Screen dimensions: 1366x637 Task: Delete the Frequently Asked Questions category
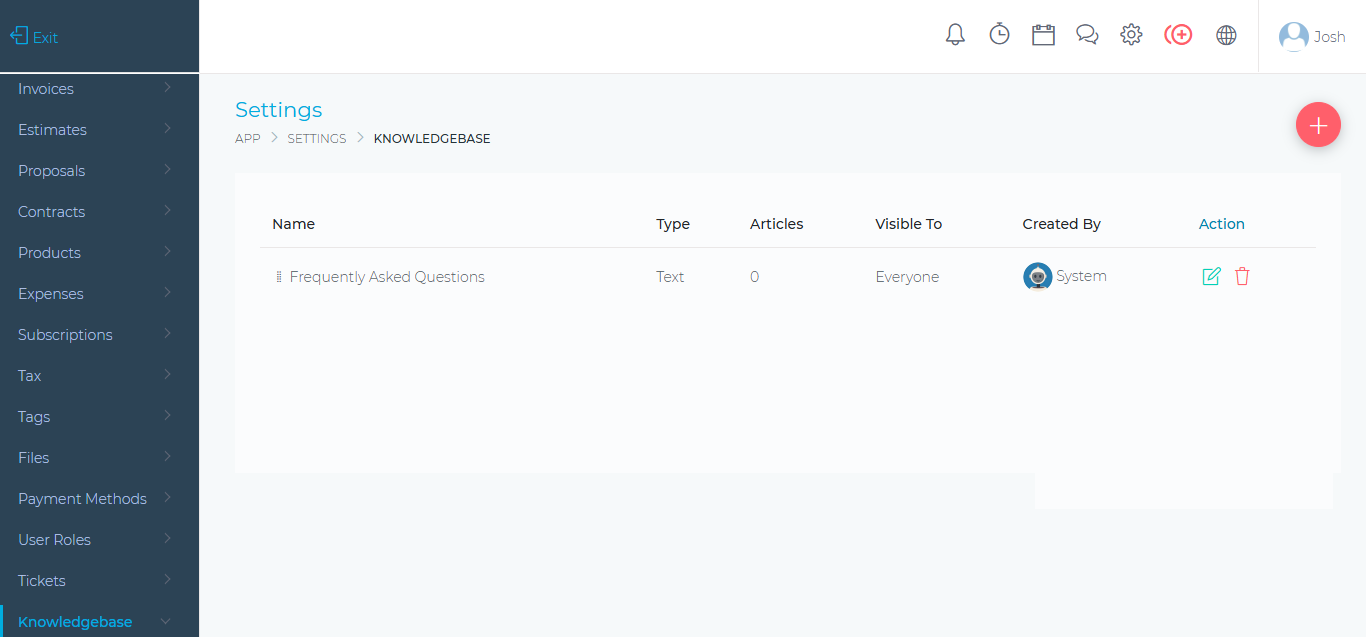click(x=1242, y=277)
